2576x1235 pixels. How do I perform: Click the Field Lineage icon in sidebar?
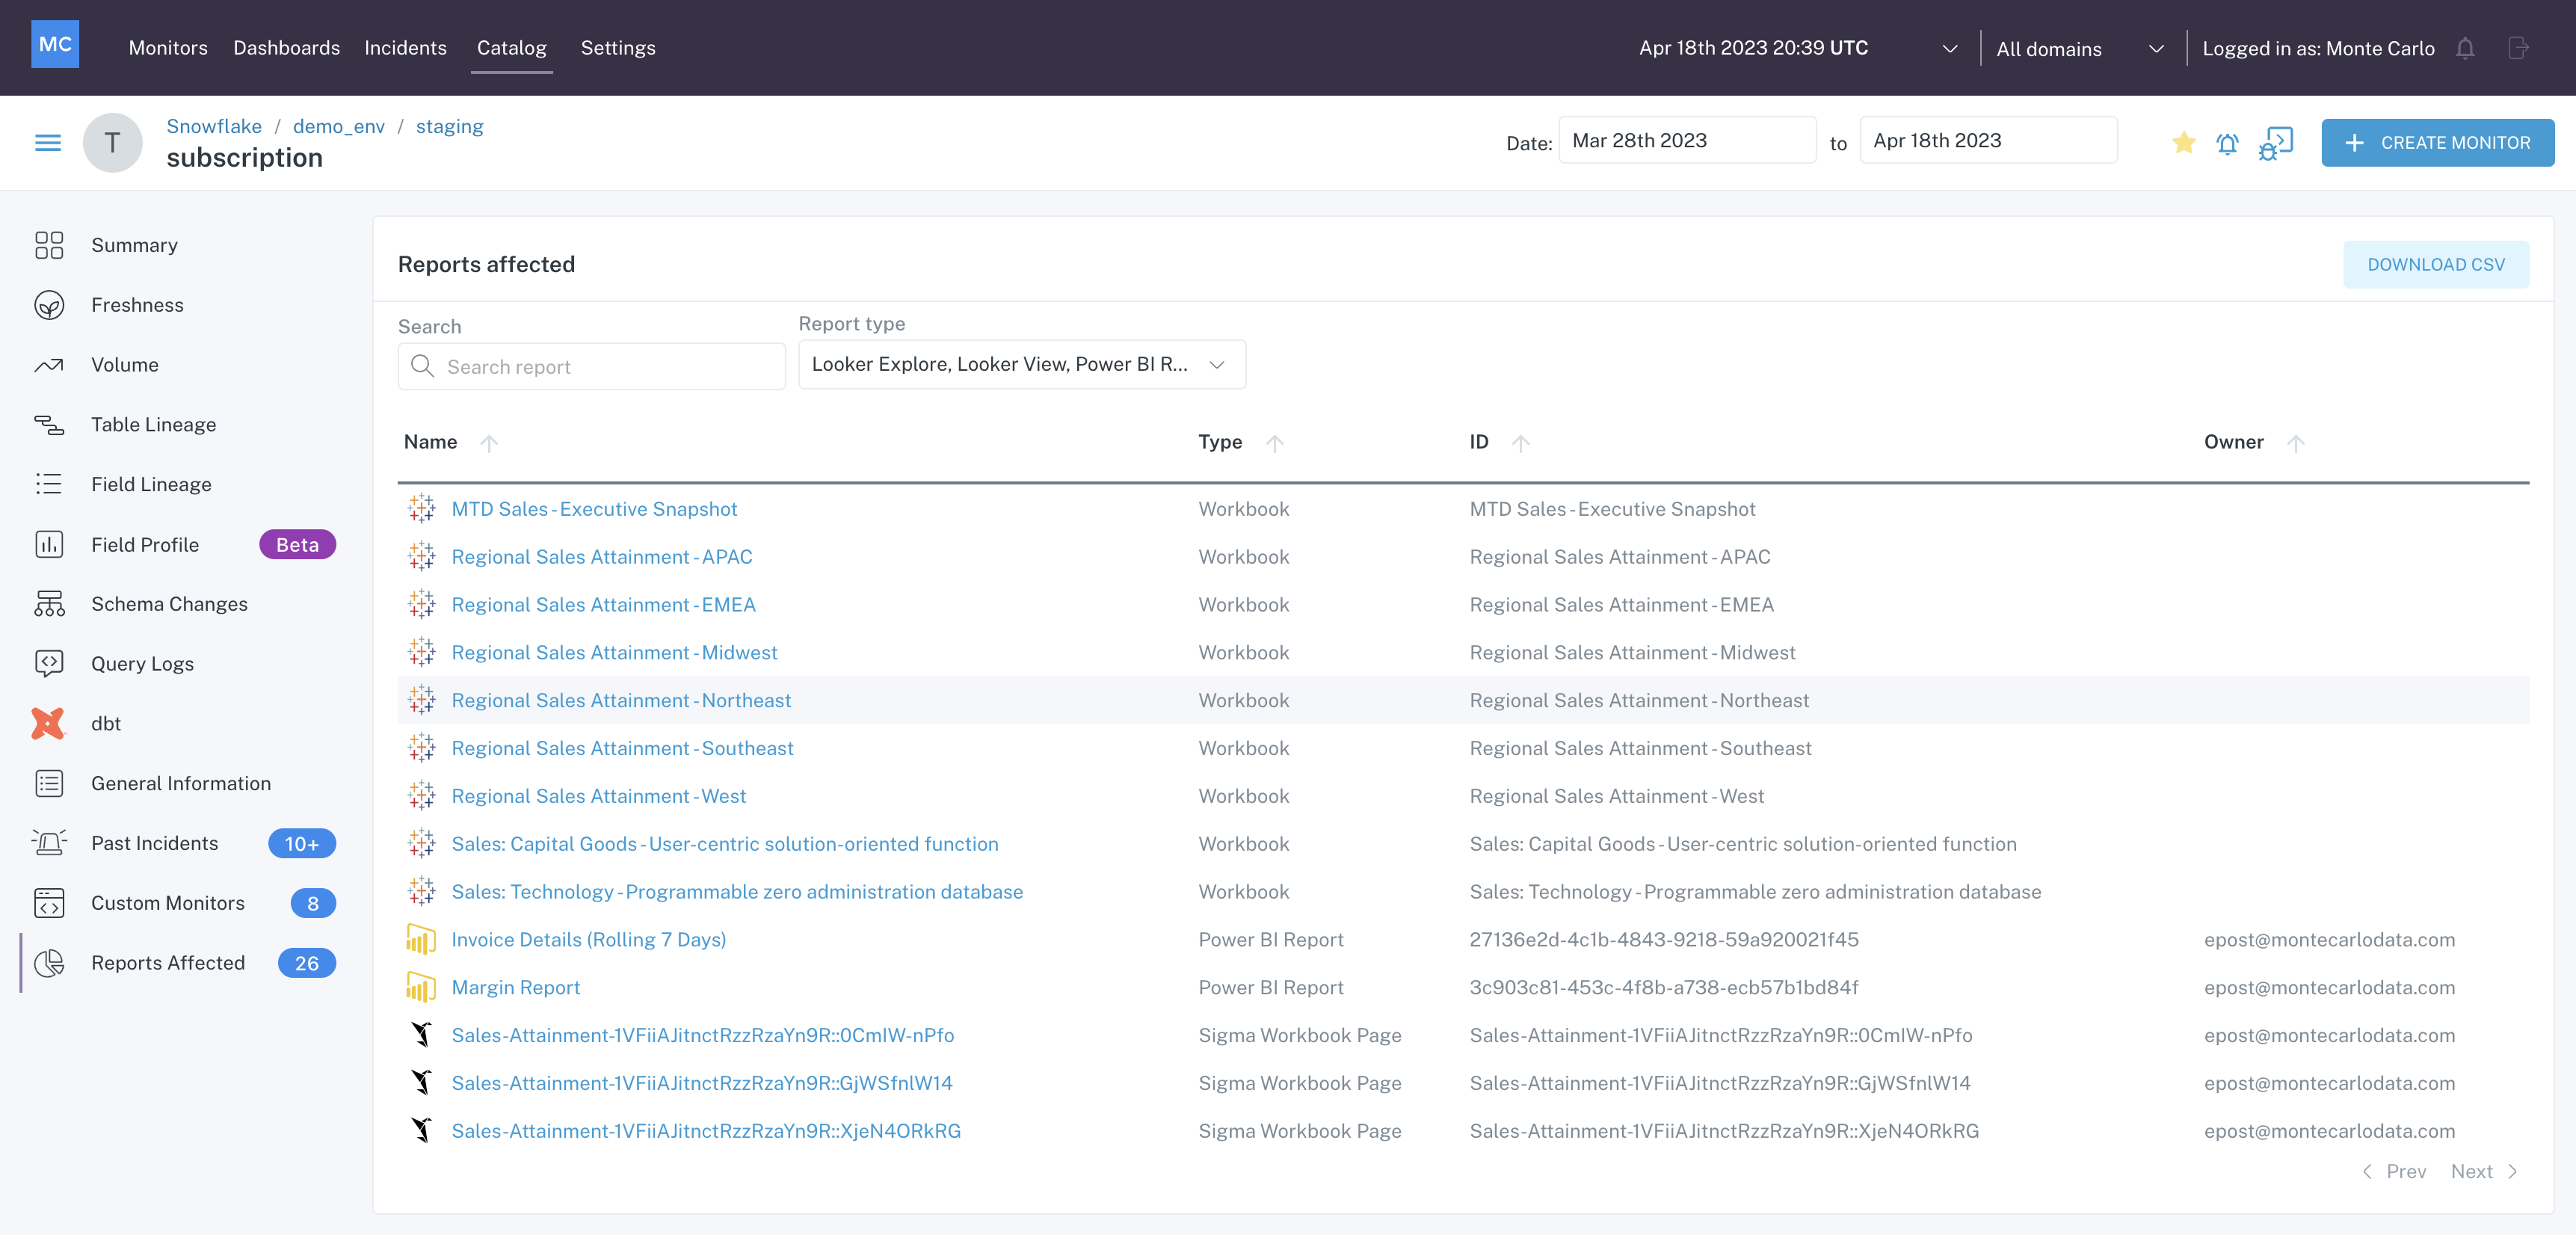pyautogui.click(x=49, y=483)
